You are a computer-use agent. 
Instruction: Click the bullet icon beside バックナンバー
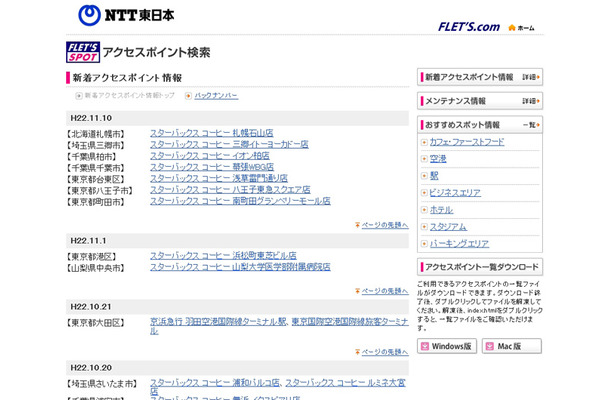pos(188,96)
